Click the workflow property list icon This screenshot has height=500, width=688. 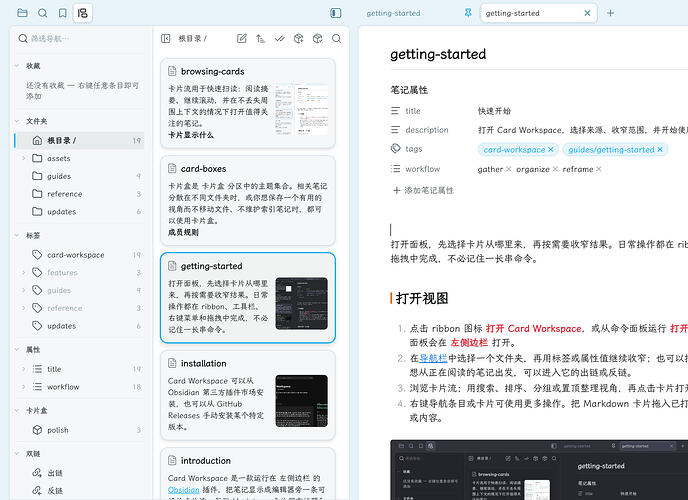click(395, 168)
